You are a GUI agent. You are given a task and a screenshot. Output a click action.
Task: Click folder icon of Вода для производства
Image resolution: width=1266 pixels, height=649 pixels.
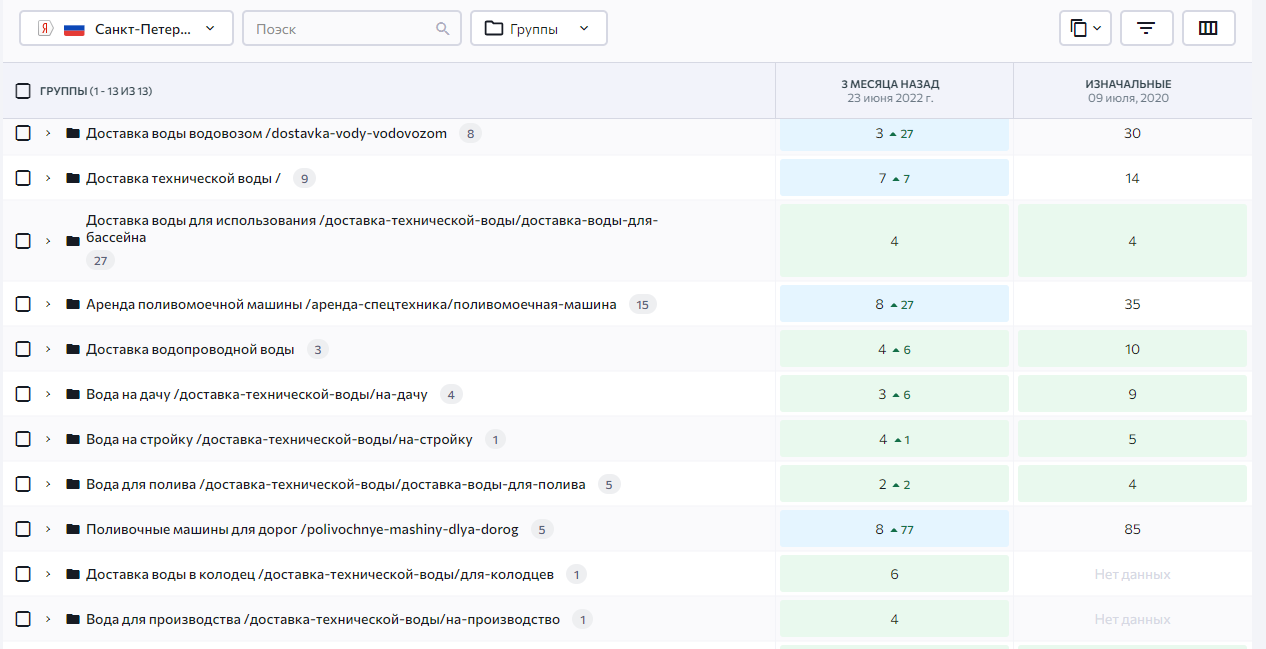coord(72,619)
